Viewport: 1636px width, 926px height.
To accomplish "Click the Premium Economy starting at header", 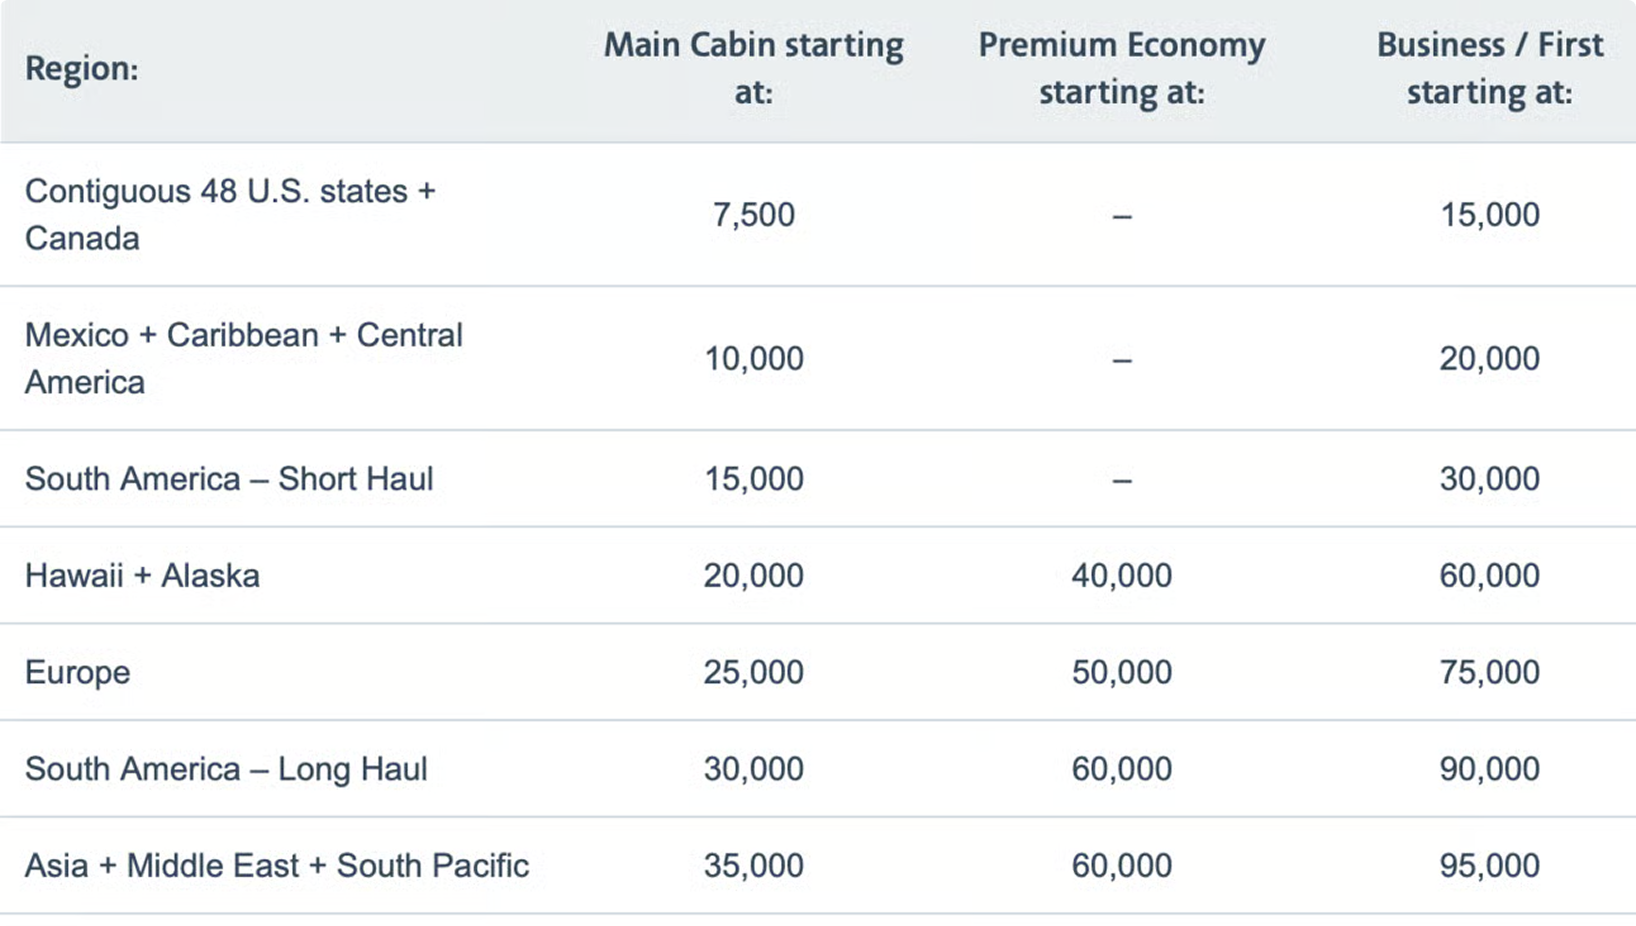I will point(1121,69).
